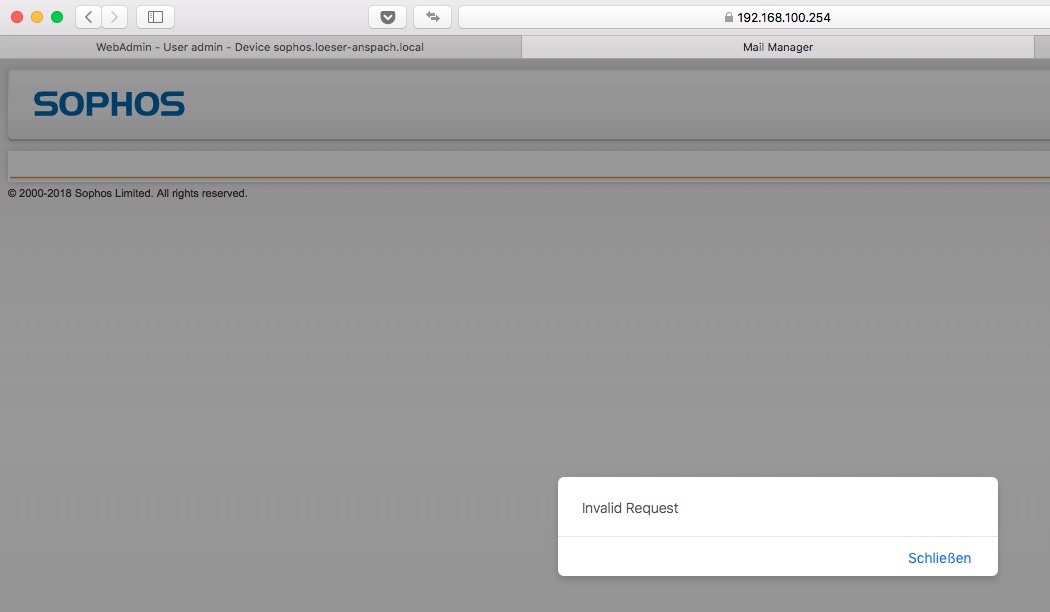Go back with the Safari back arrow
The image size is (1050, 612).
(88, 17)
